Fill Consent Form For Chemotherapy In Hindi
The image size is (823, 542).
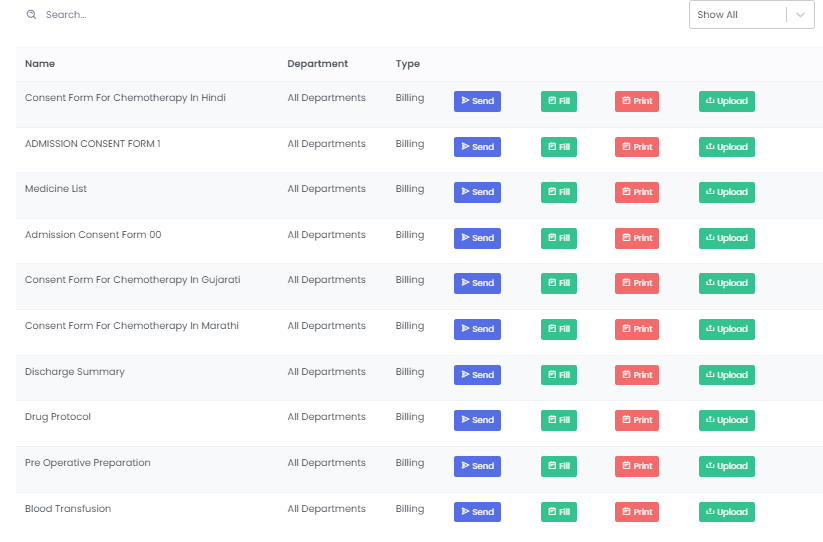[558, 101]
